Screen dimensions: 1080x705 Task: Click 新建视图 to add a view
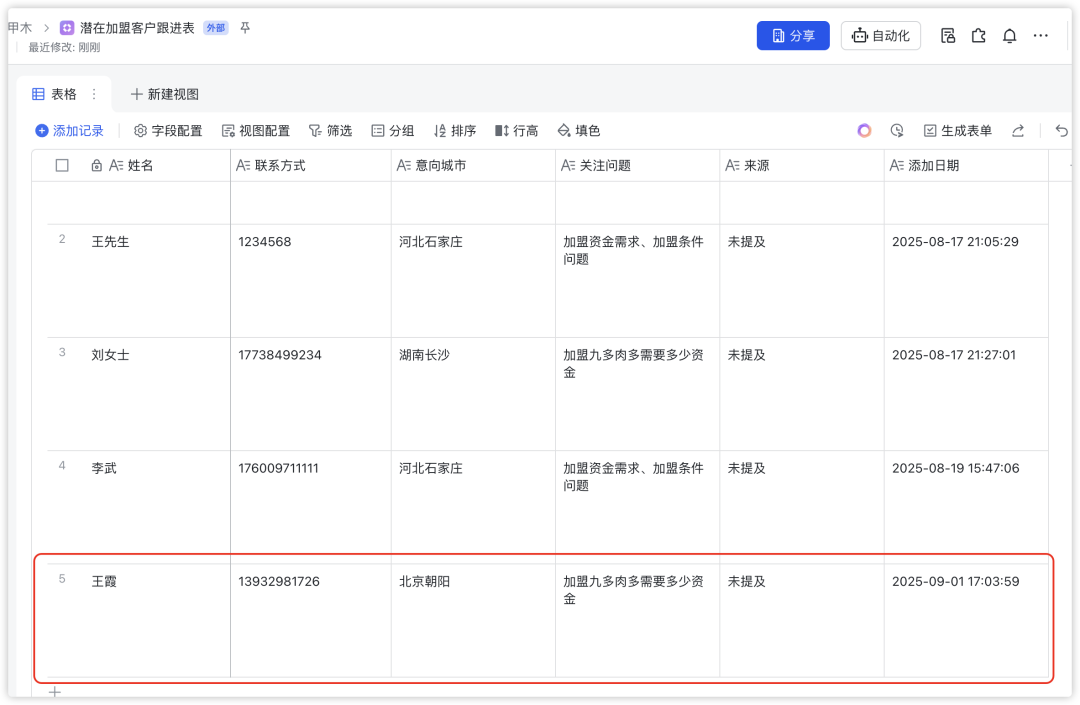(x=165, y=94)
